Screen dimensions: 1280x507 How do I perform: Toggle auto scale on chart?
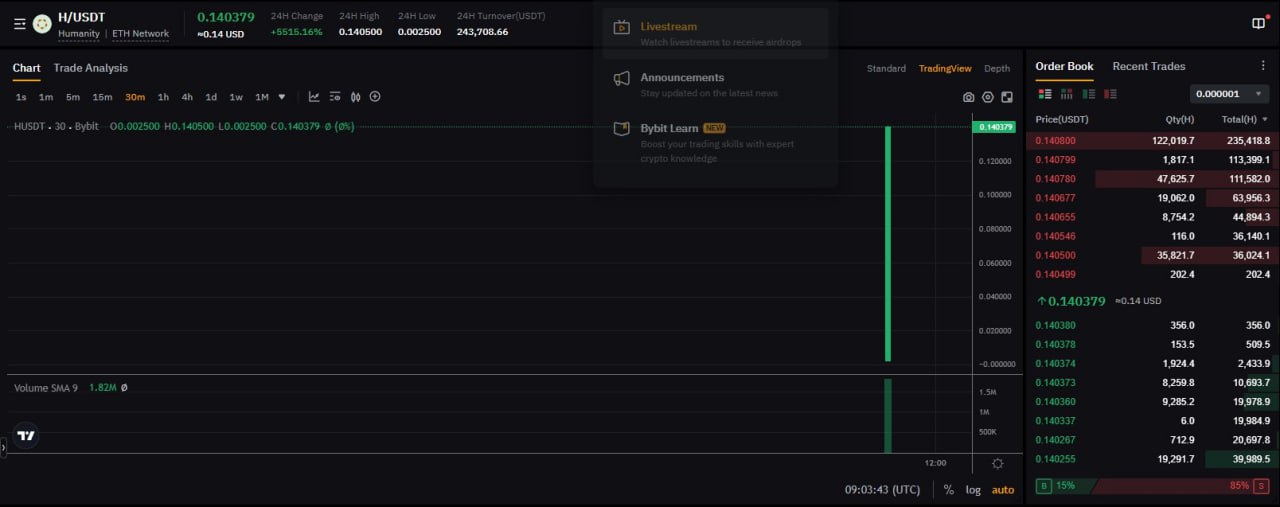[1003, 490]
